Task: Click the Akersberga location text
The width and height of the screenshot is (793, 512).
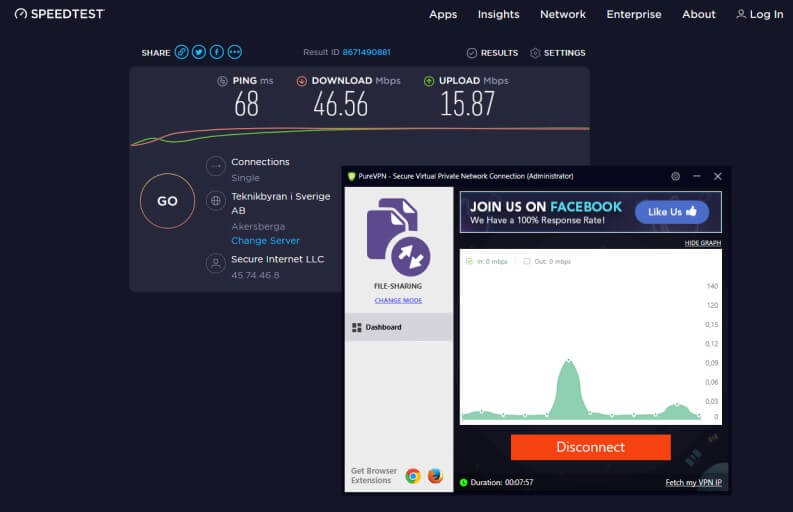Action: coord(258,227)
